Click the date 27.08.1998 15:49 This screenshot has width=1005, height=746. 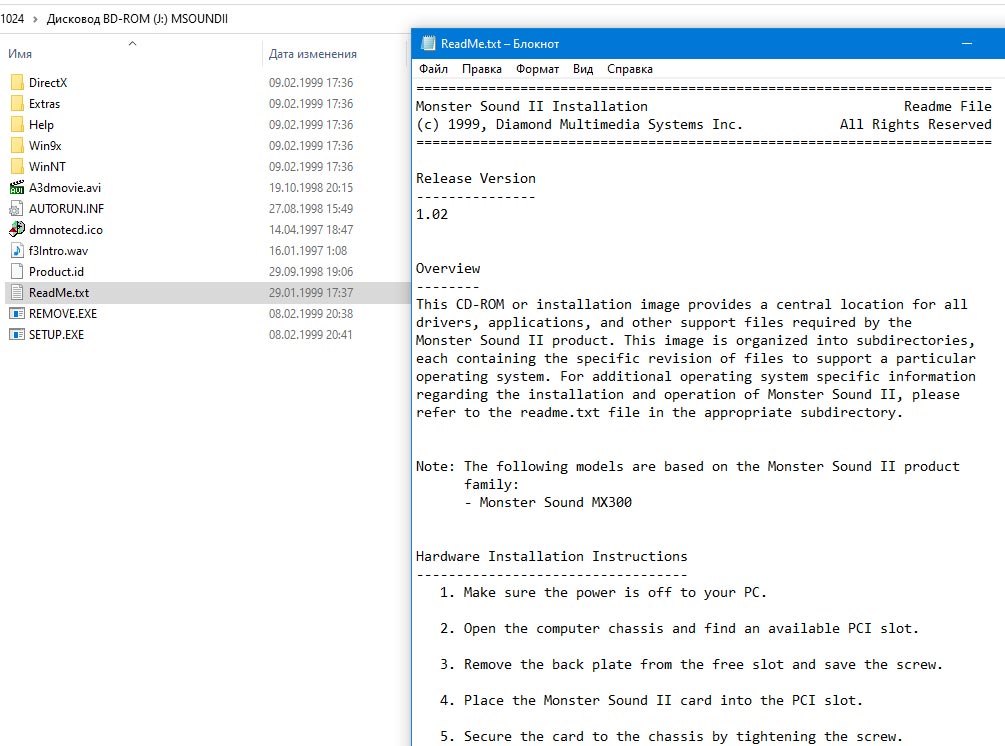[311, 209]
